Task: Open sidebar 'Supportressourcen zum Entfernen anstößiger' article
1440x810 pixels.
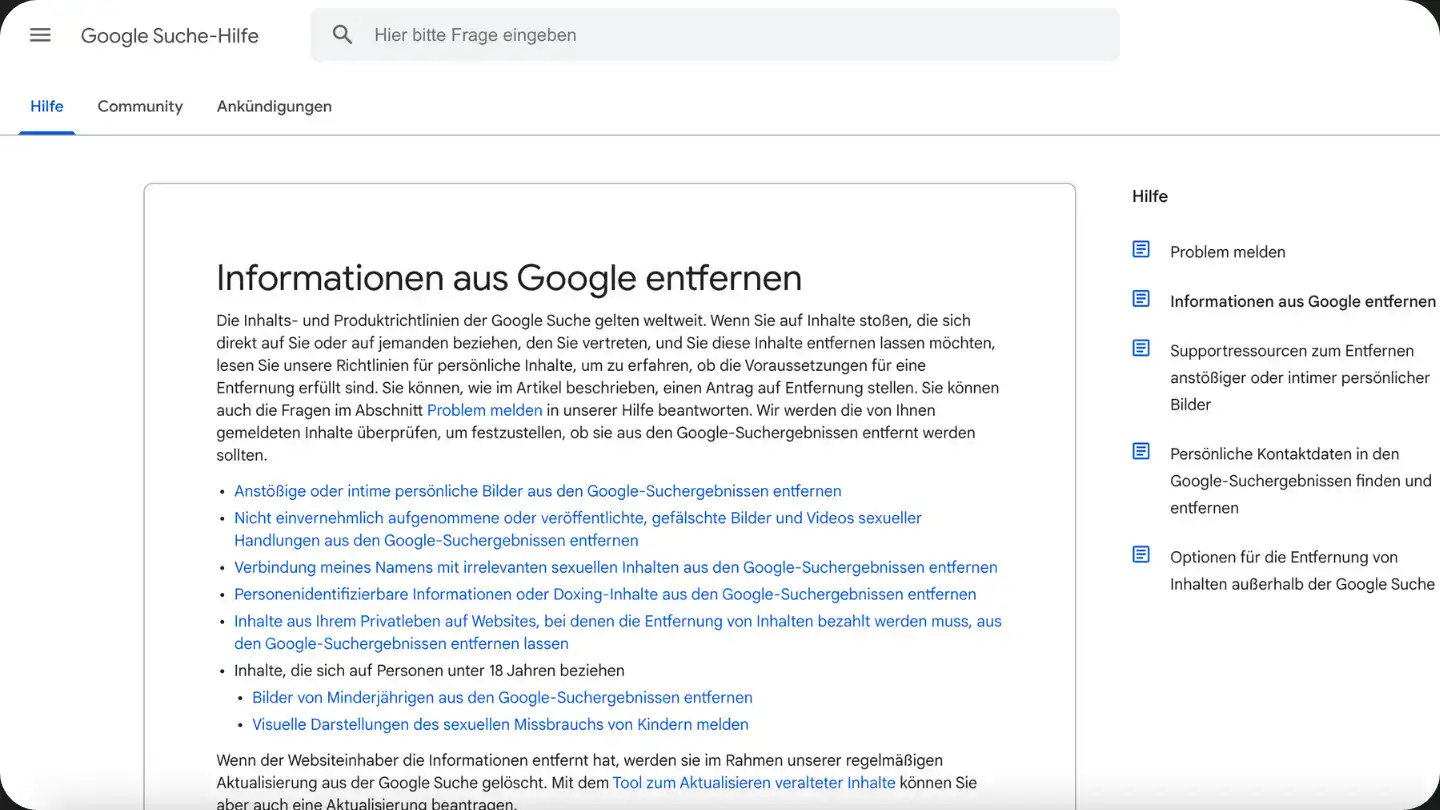Action: pos(1300,378)
